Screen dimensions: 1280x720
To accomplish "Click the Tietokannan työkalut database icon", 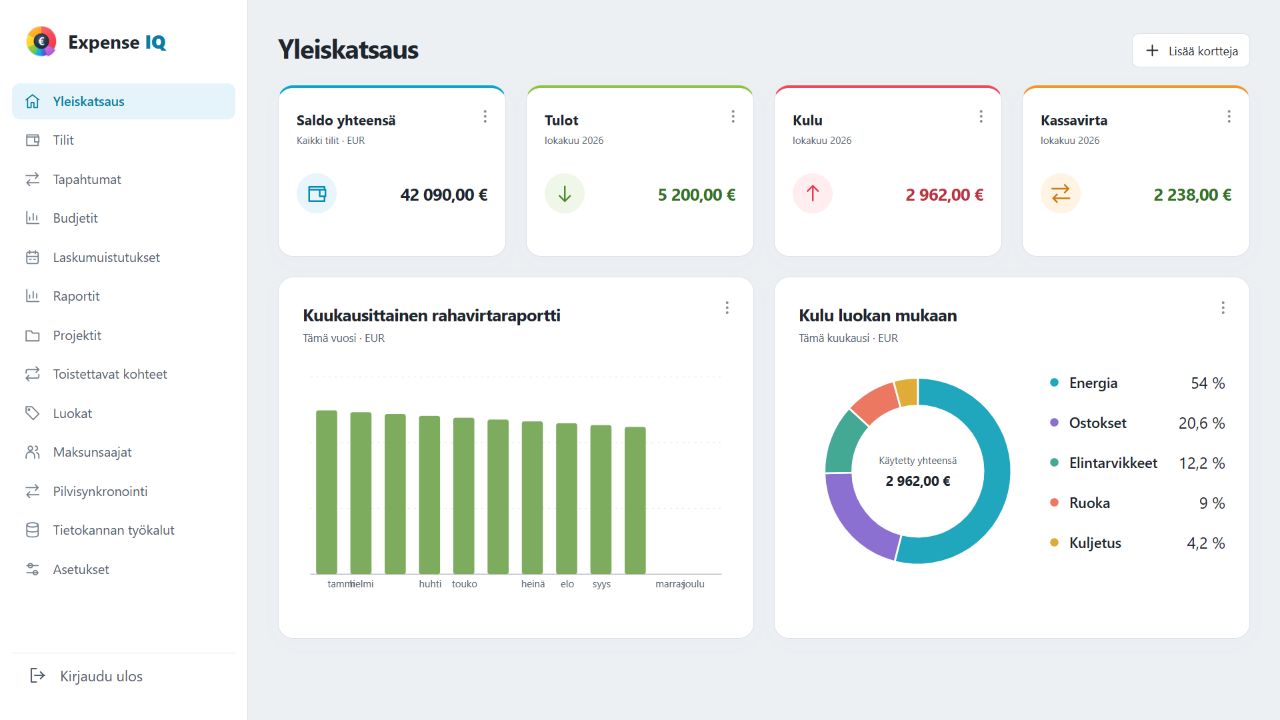I will click(33, 530).
